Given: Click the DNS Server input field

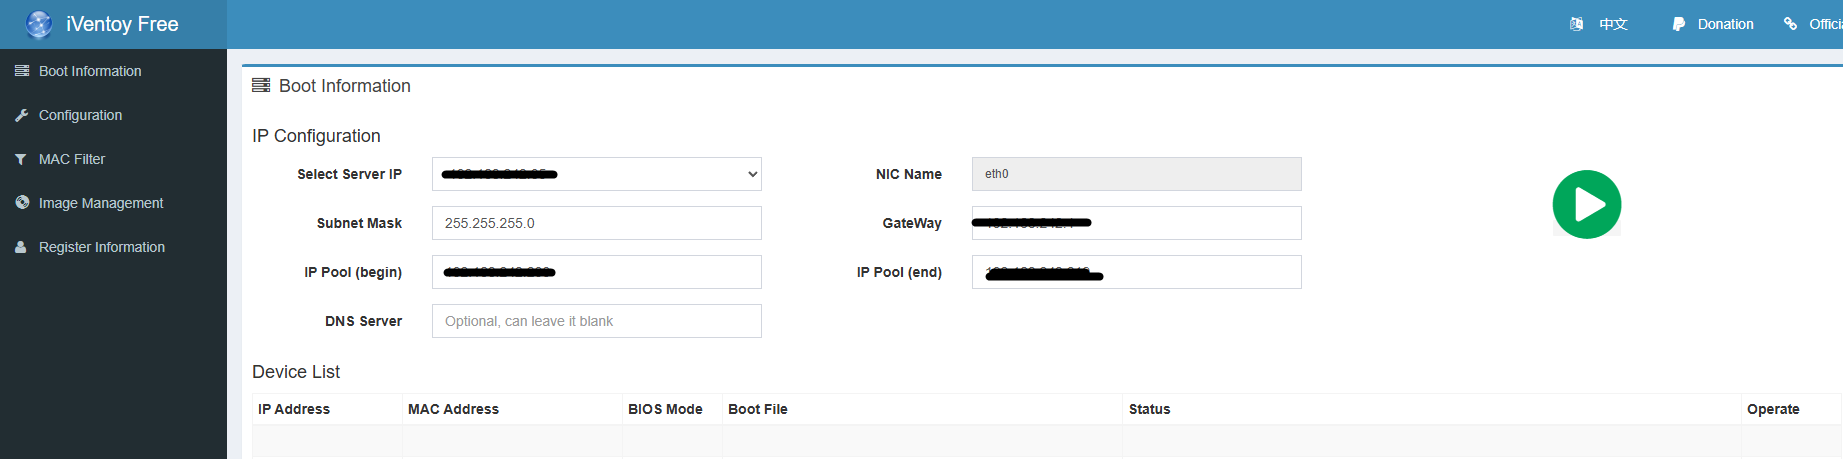Looking at the screenshot, I should coord(596,321).
